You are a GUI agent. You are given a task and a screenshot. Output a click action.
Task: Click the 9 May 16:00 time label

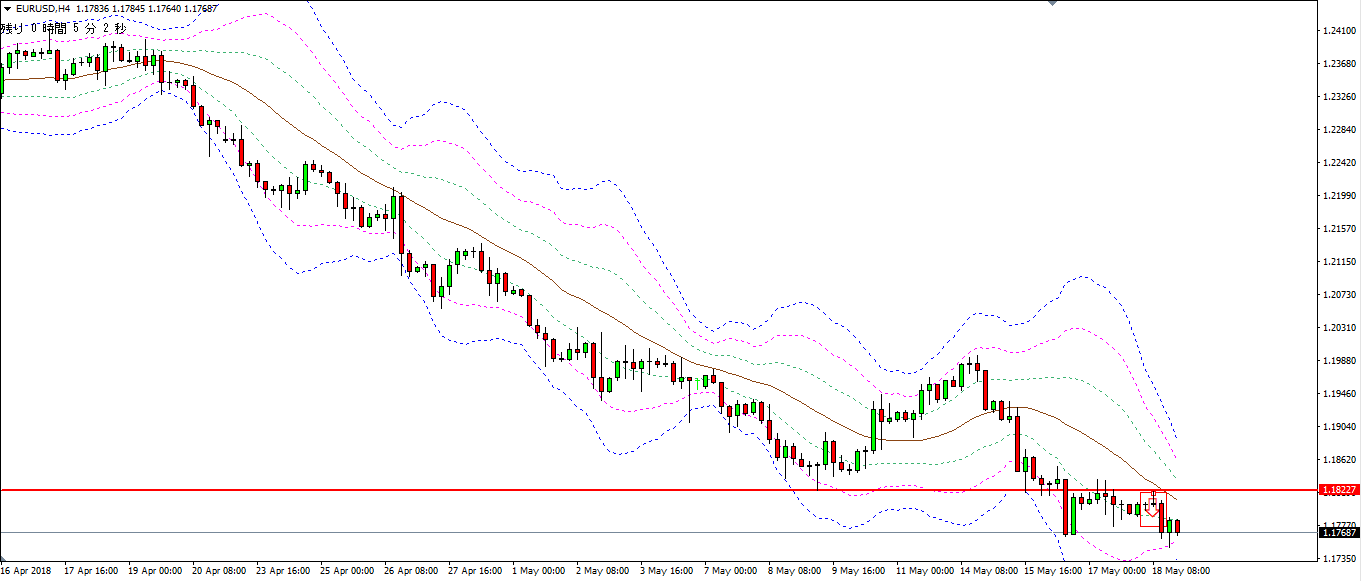(x=858, y=572)
